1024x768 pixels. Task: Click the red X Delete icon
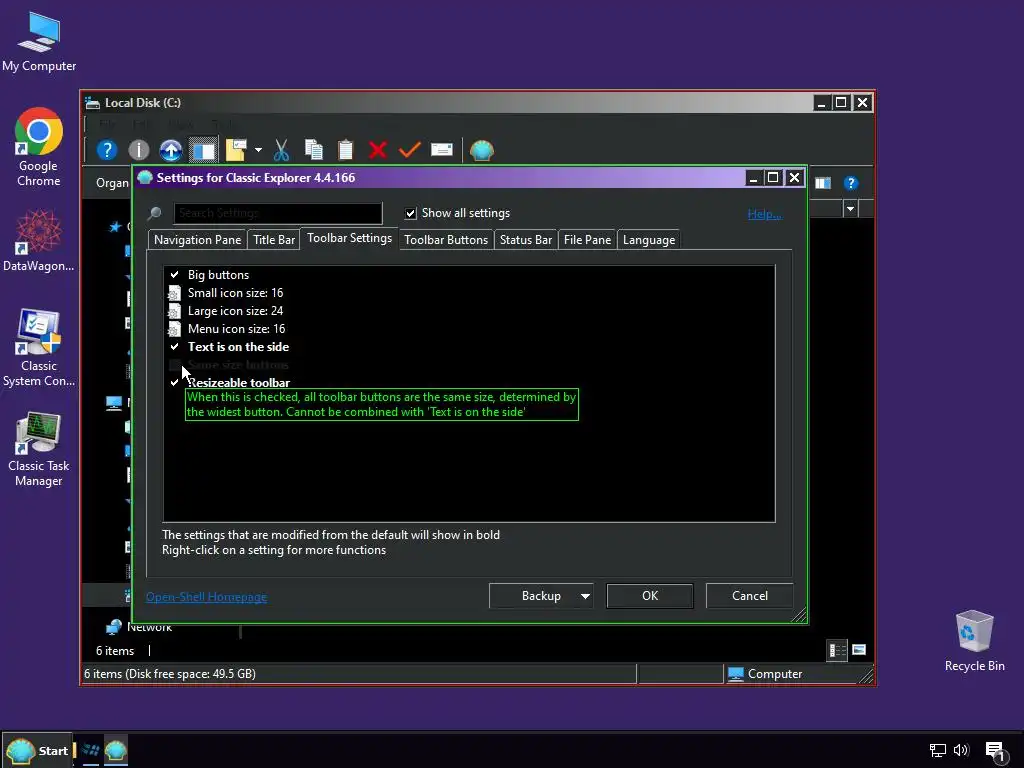[377, 150]
